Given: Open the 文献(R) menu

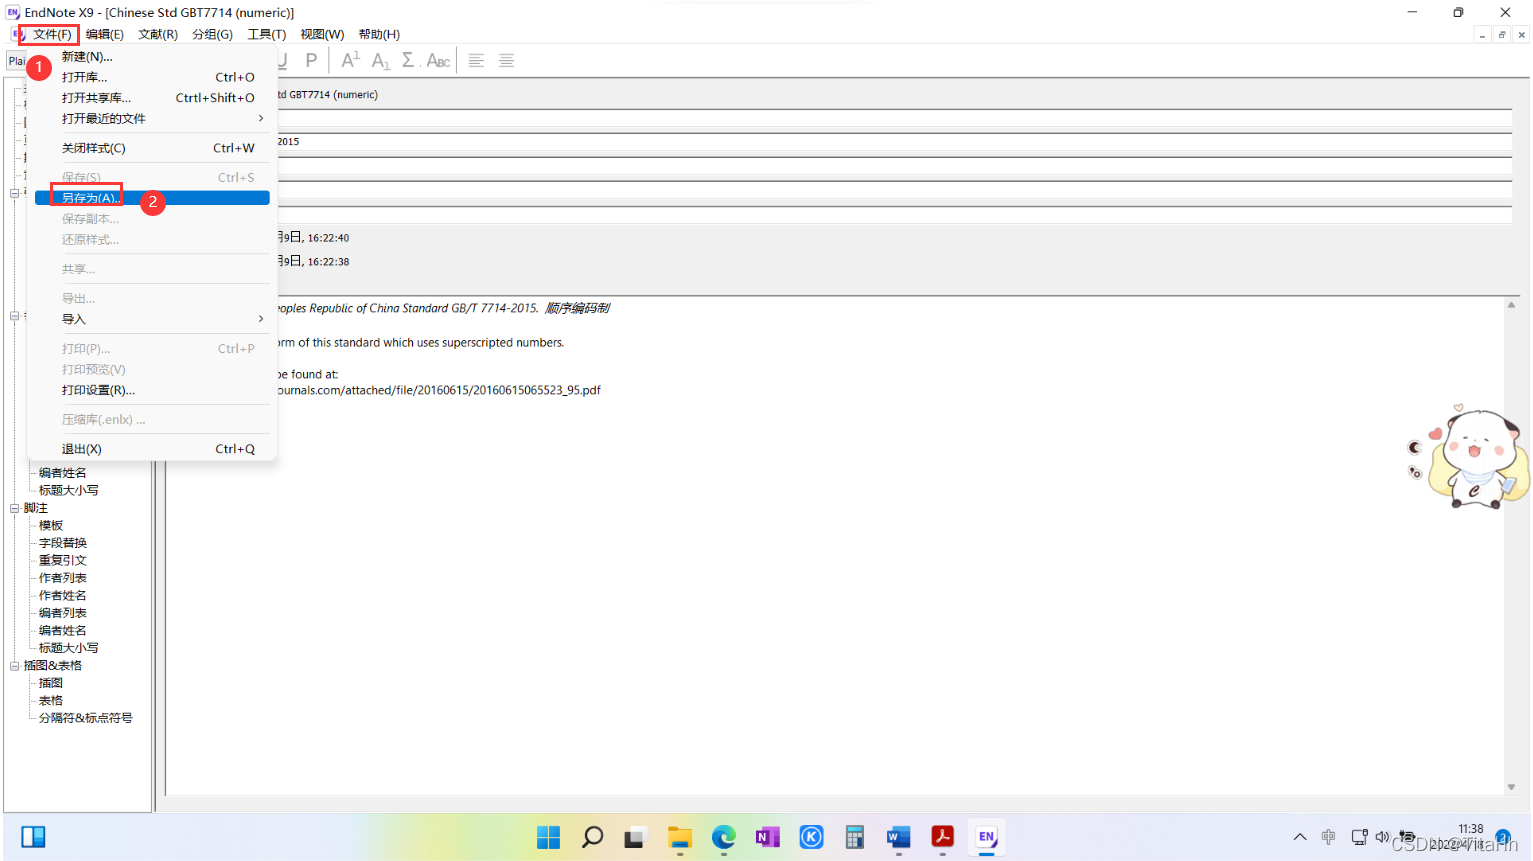Looking at the screenshot, I should 158,34.
